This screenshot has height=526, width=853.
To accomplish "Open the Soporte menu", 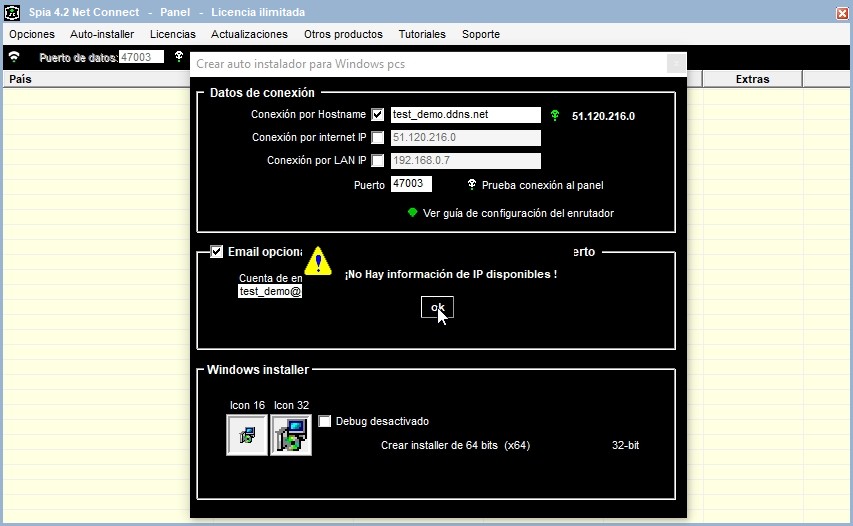I will pyautogui.click(x=481, y=34).
